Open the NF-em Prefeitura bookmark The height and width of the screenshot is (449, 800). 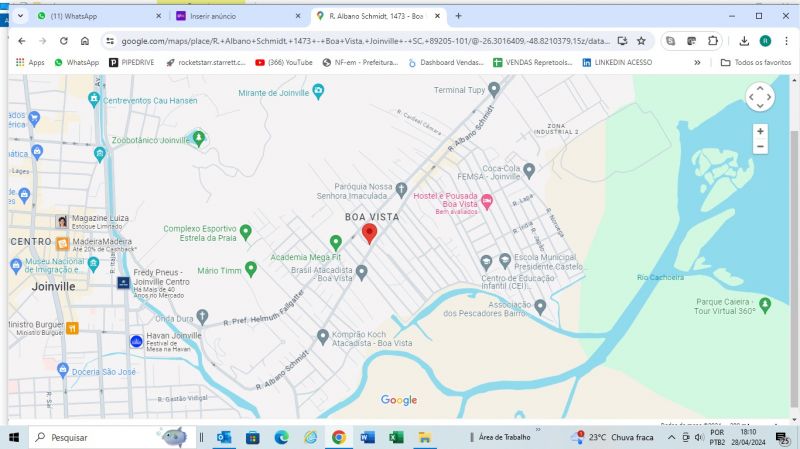pos(360,62)
